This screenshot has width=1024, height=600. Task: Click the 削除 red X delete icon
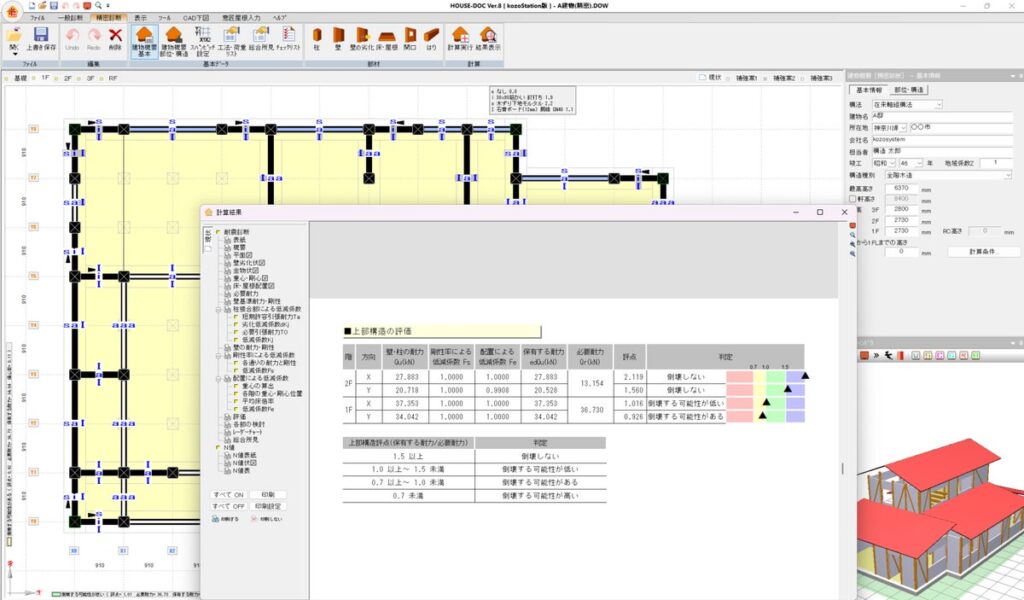point(116,36)
